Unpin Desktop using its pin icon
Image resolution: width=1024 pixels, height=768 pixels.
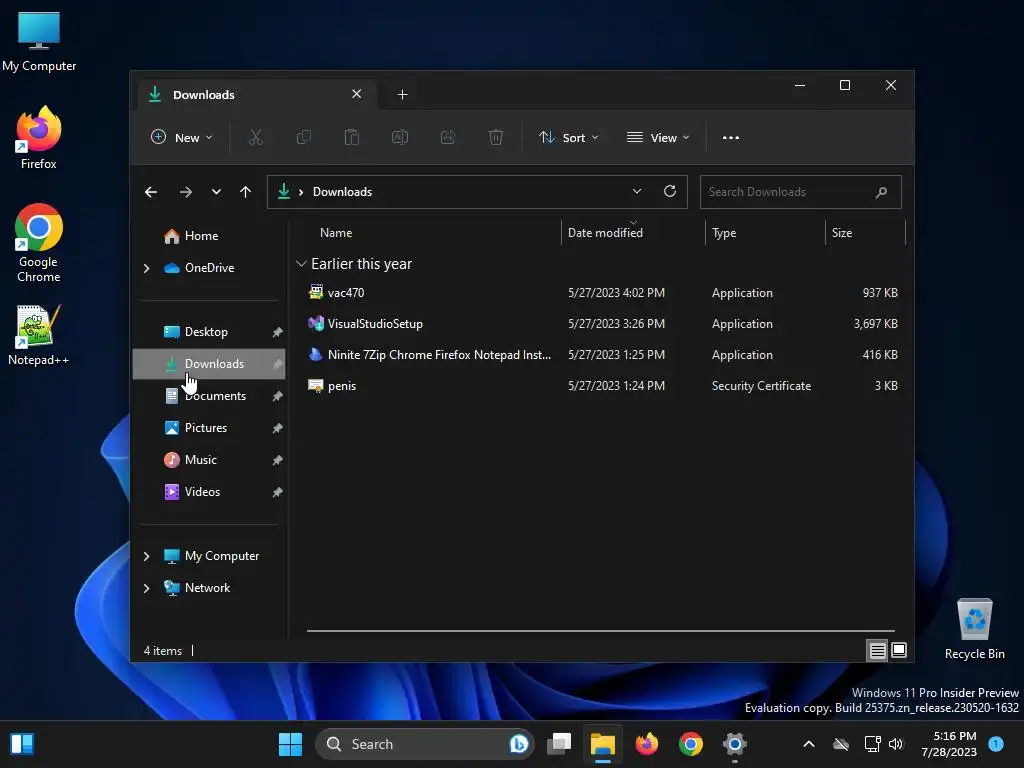277,332
